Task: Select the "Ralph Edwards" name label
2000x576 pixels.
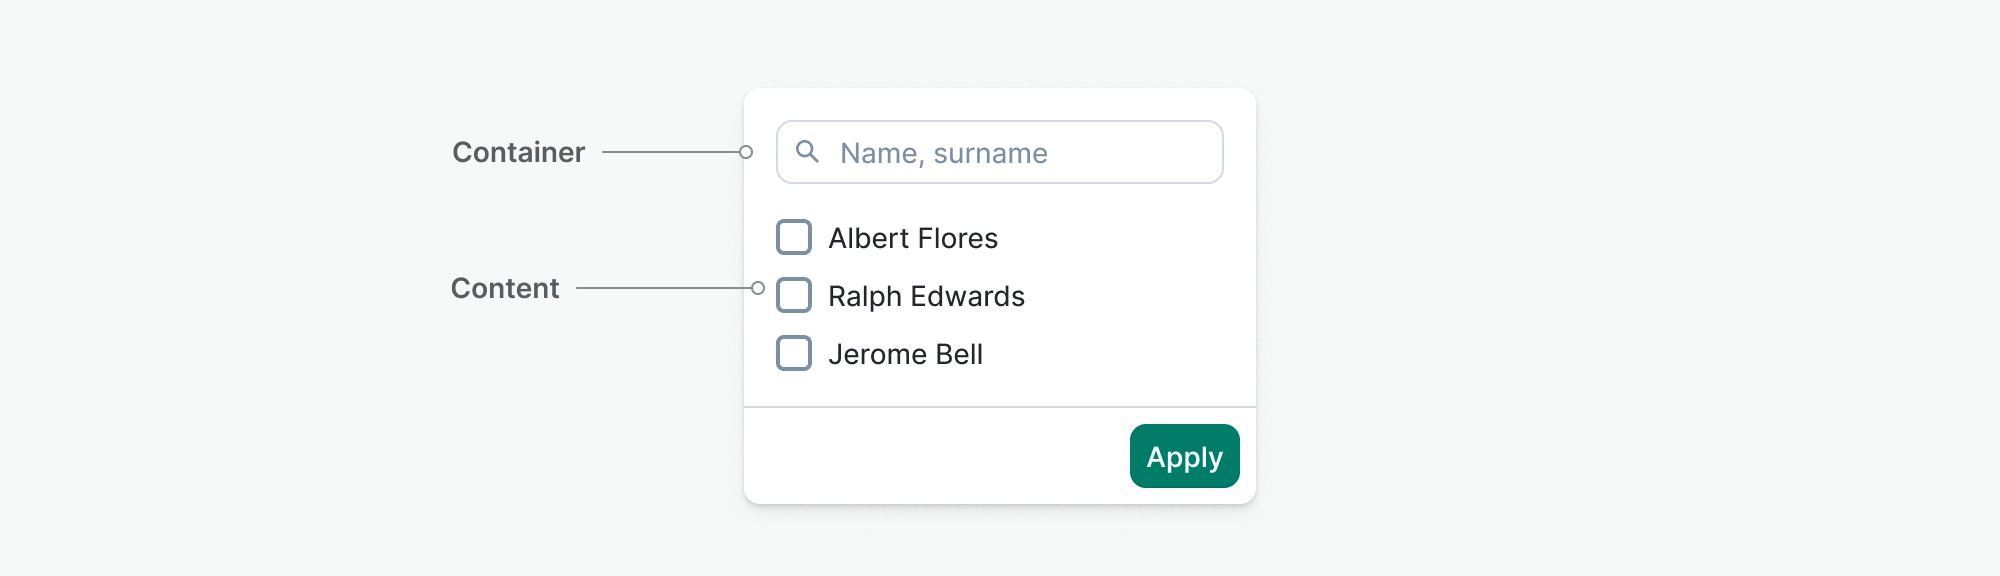Action: pos(926,296)
